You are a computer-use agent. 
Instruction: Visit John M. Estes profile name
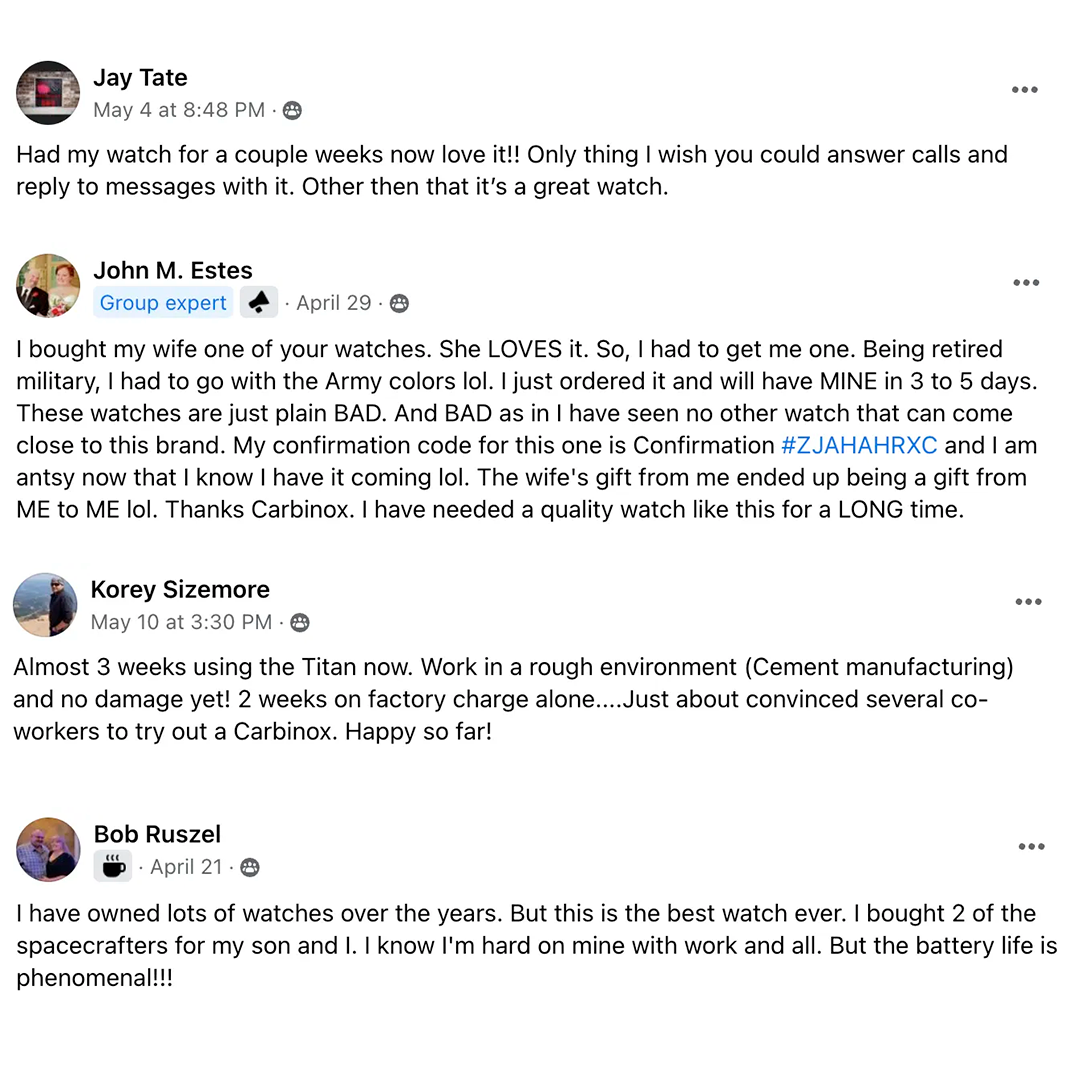click(x=173, y=270)
